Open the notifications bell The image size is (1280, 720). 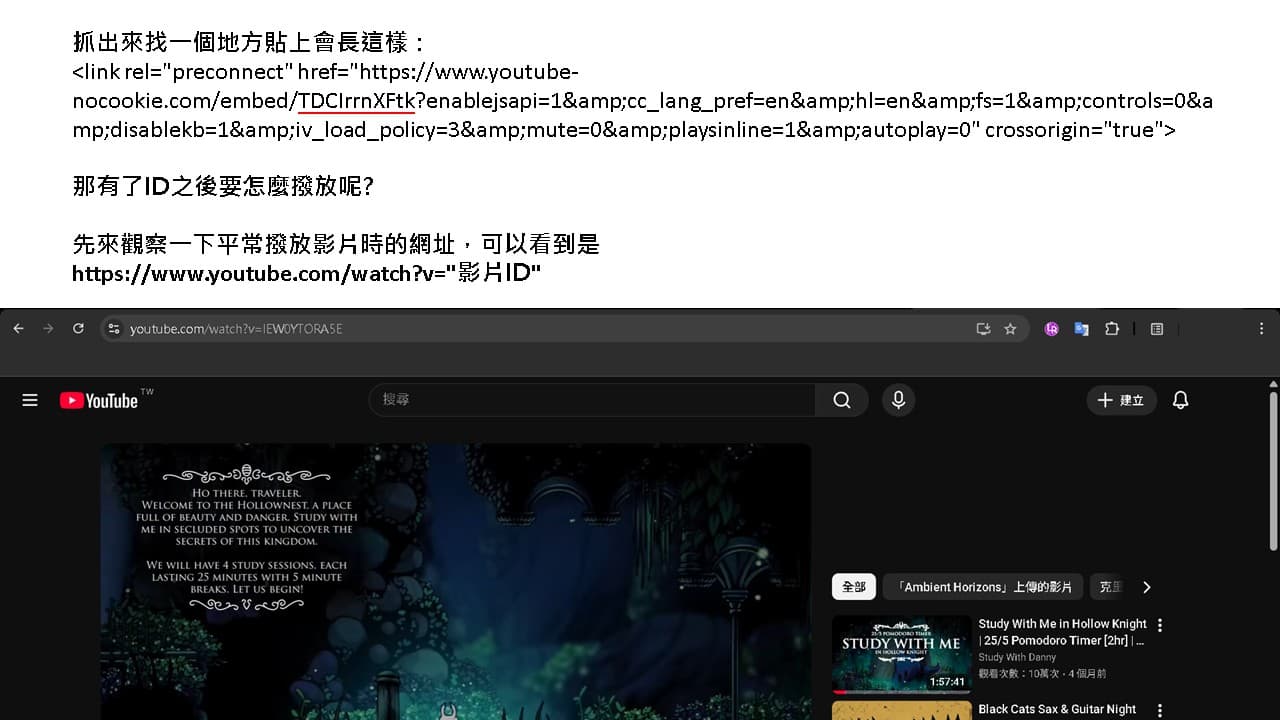pyautogui.click(x=1180, y=400)
